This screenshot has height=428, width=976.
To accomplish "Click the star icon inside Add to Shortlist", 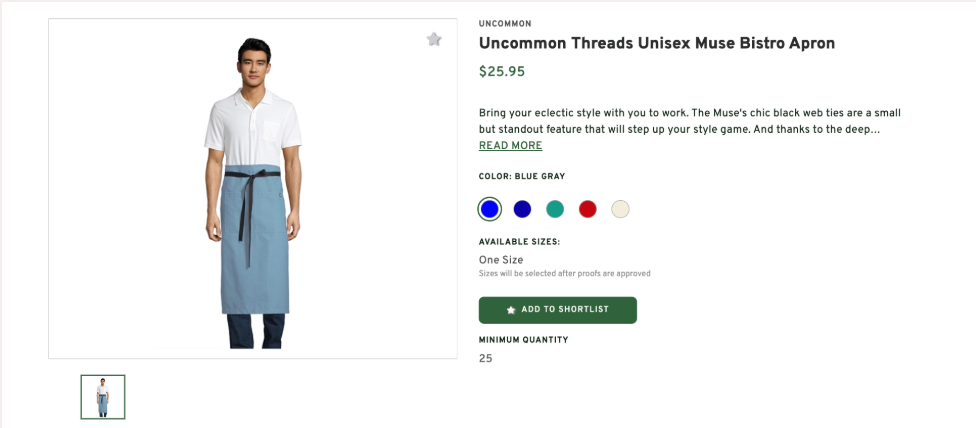I will (511, 310).
